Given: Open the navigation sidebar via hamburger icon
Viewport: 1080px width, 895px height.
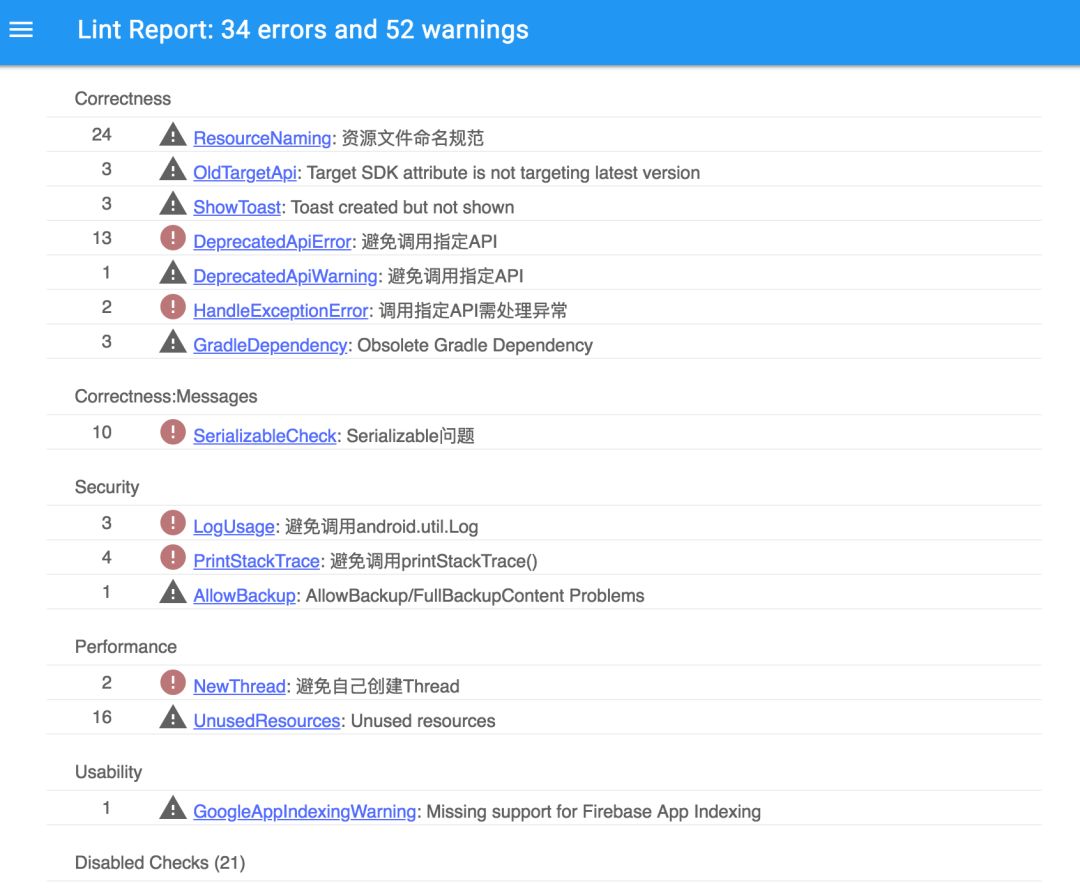Looking at the screenshot, I should (21, 29).
